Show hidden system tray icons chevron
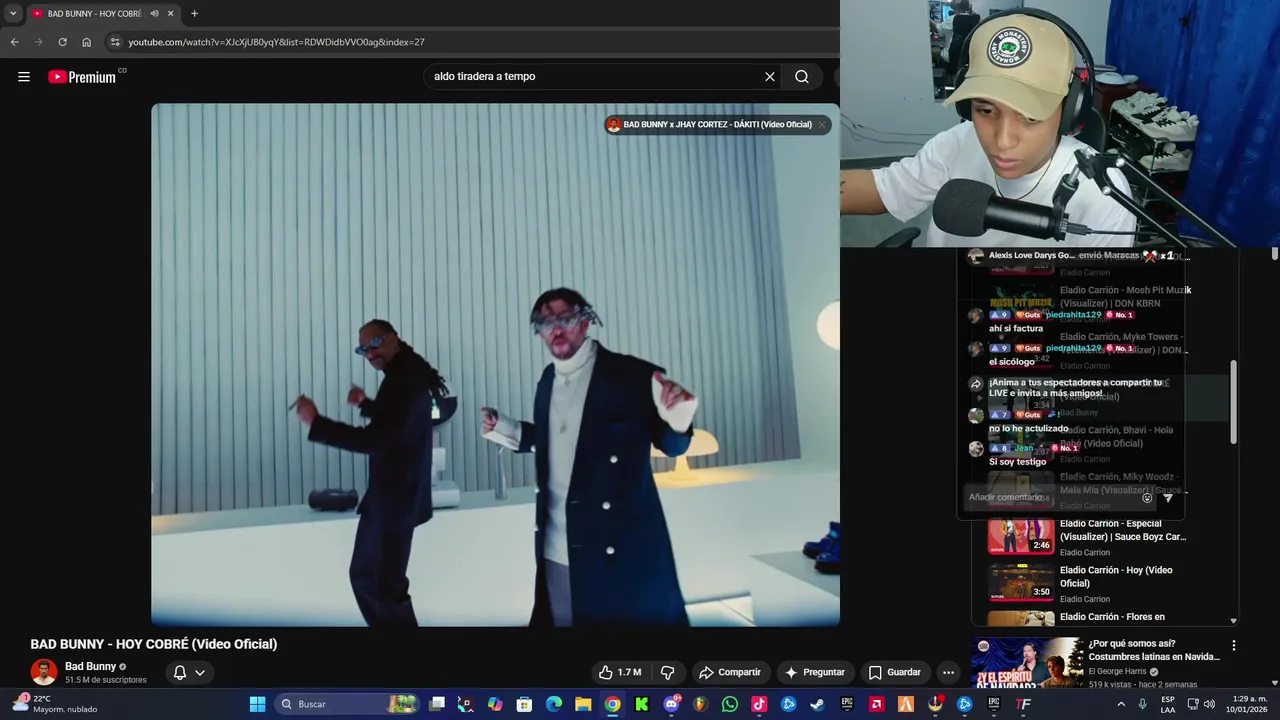 pos(1120,704)
